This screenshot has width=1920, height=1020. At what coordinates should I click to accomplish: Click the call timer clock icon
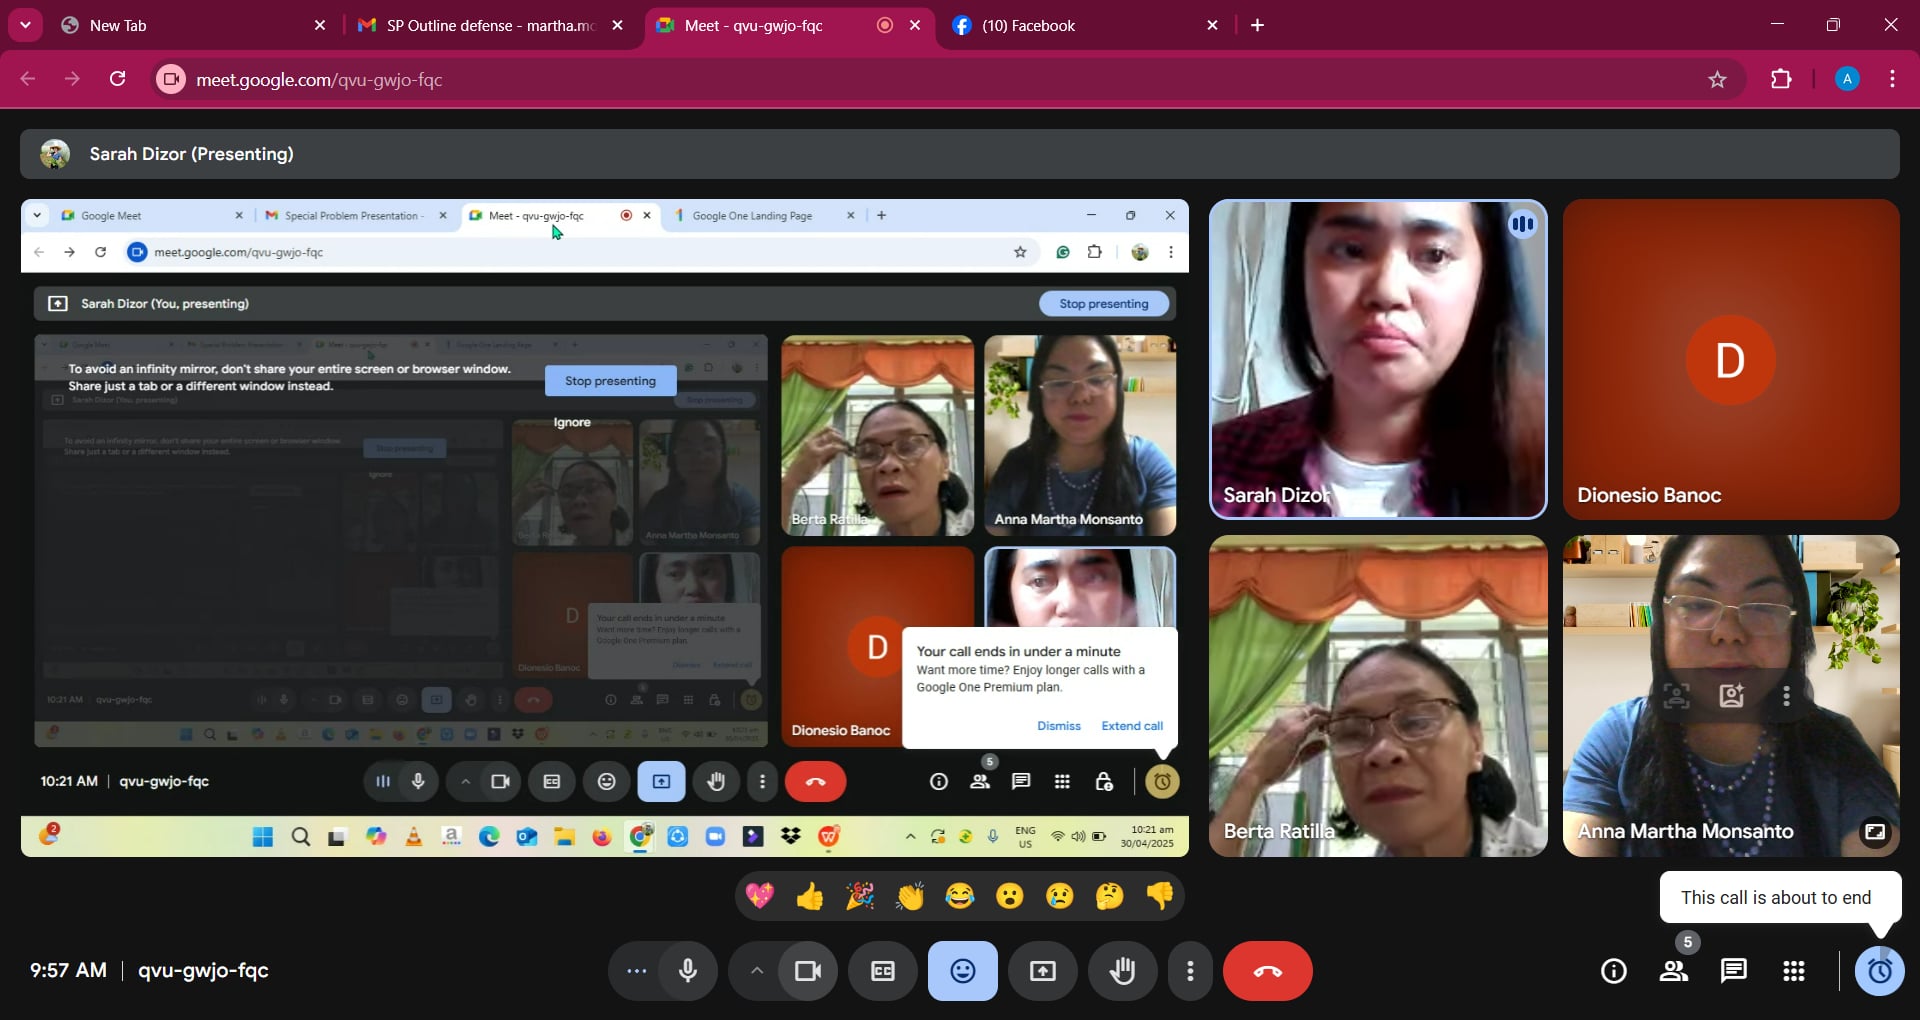tap(1879, 971)
